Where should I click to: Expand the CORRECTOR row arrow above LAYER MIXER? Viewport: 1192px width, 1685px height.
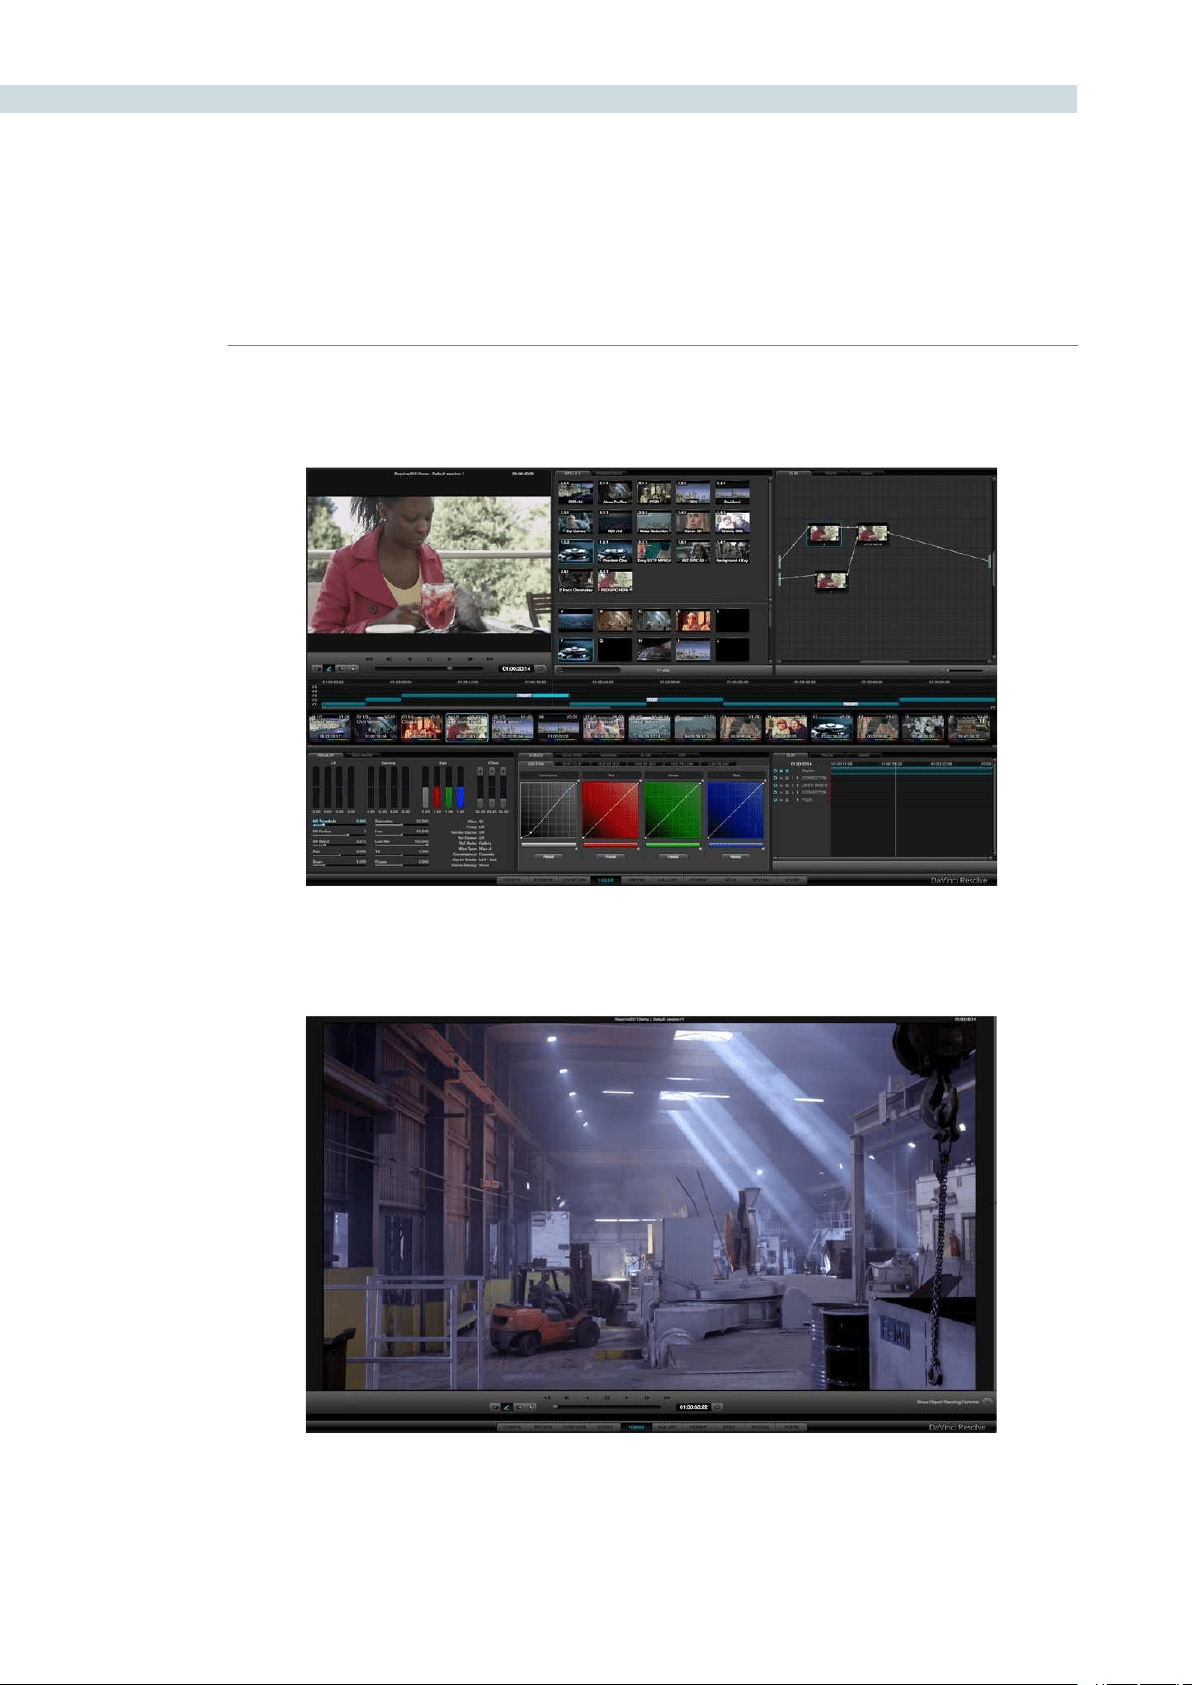click(x=797, y=778)
